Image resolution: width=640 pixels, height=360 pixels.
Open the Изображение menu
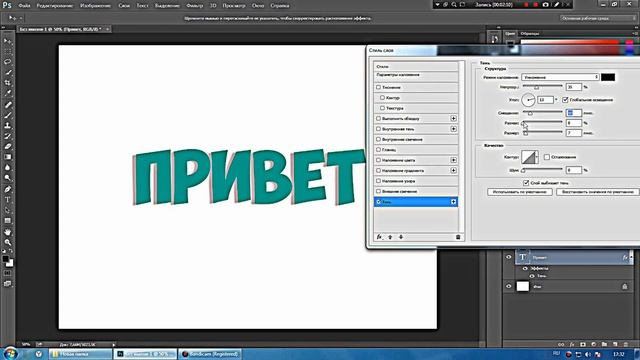(96, 6)
